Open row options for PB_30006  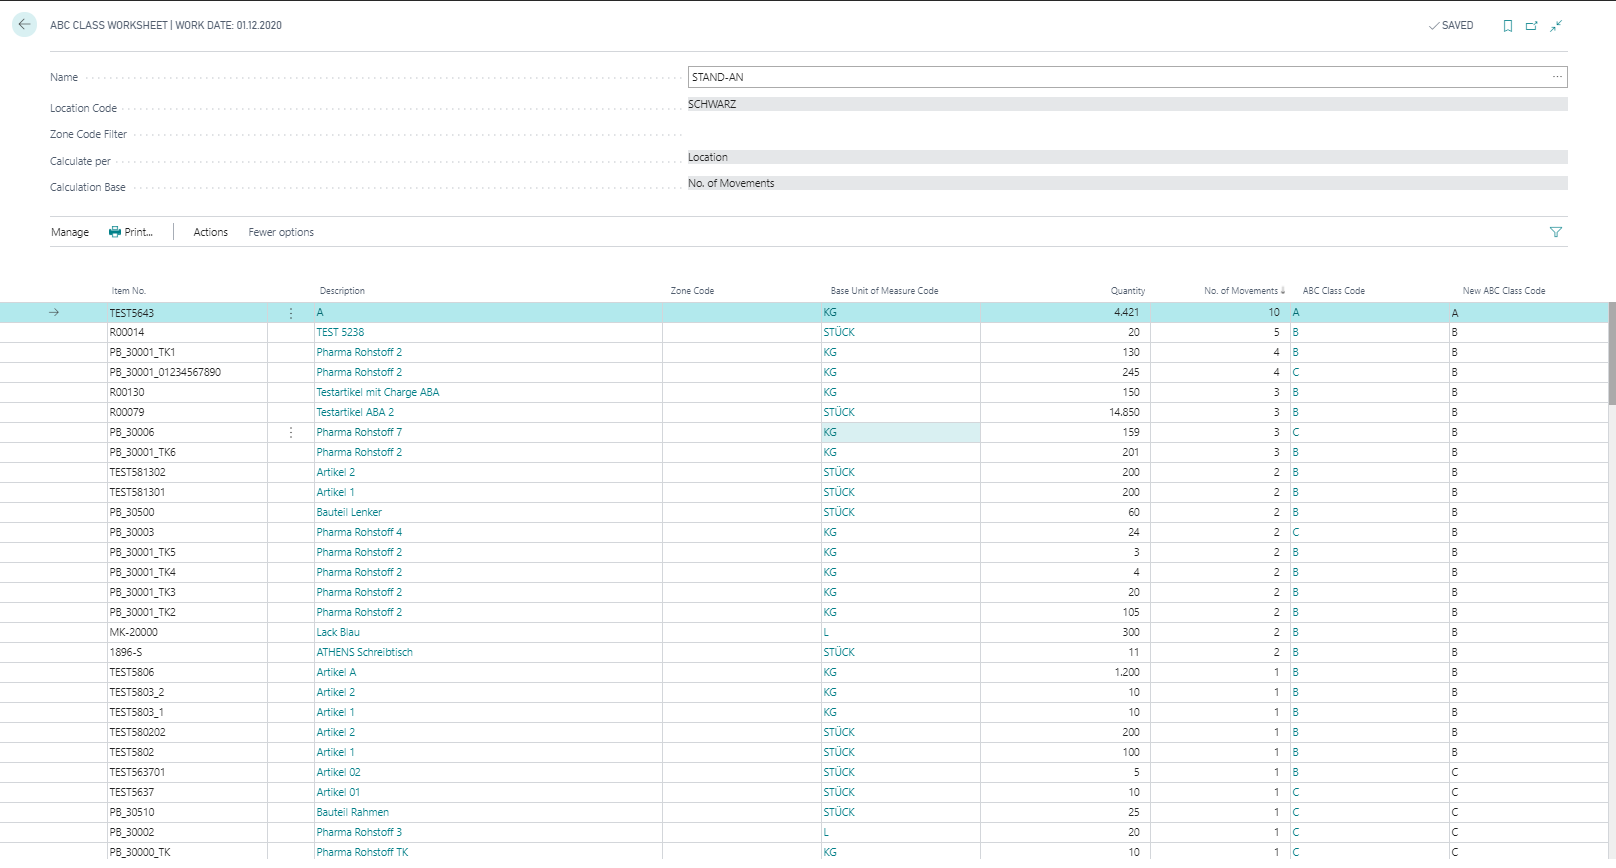tap(291, 433)
